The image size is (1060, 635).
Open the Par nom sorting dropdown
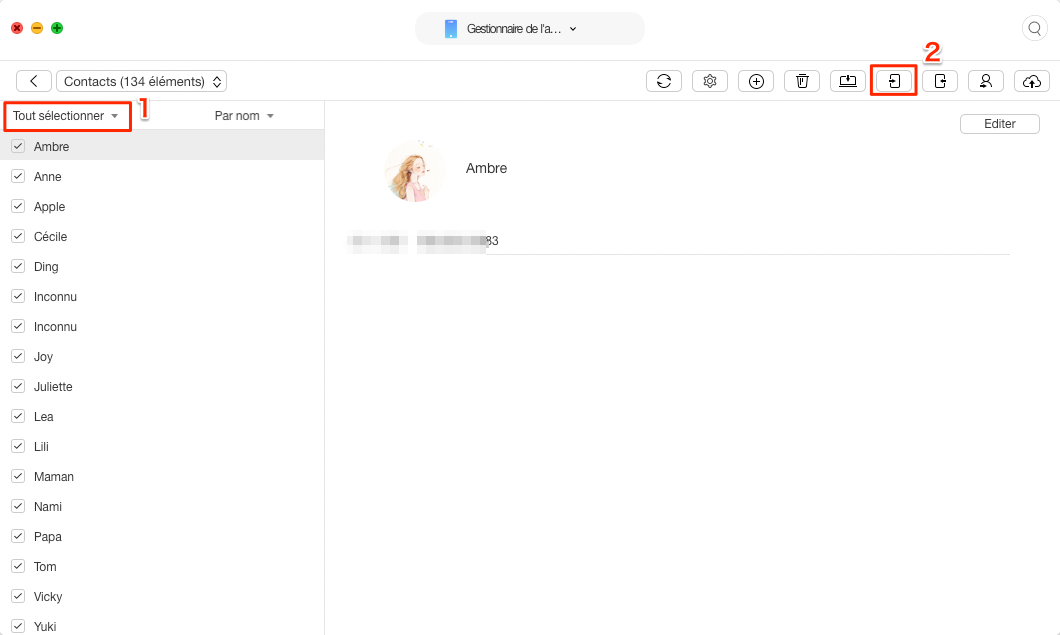pyautogui.click(x=244, y=115)
